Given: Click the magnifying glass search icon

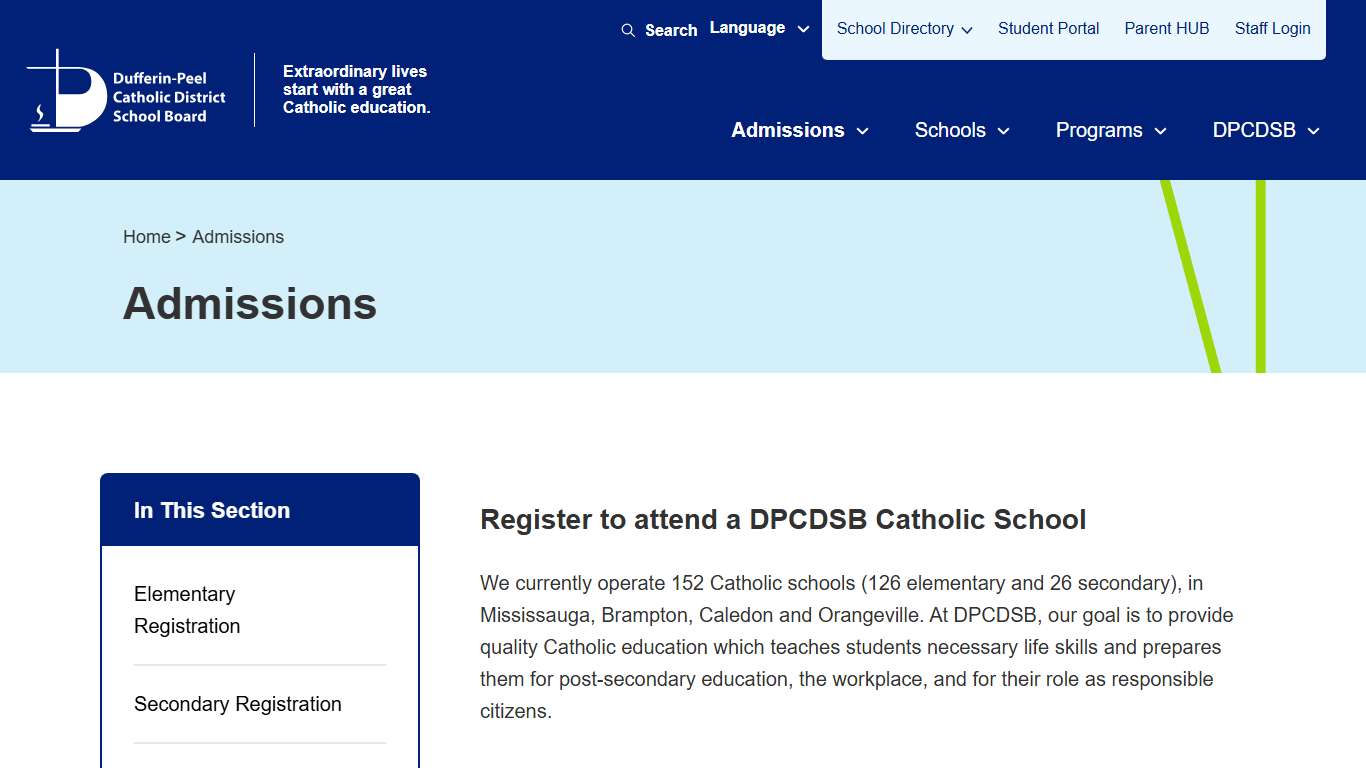Looking at the screenshot, I should pyautogui.click(x=628, y=29).
